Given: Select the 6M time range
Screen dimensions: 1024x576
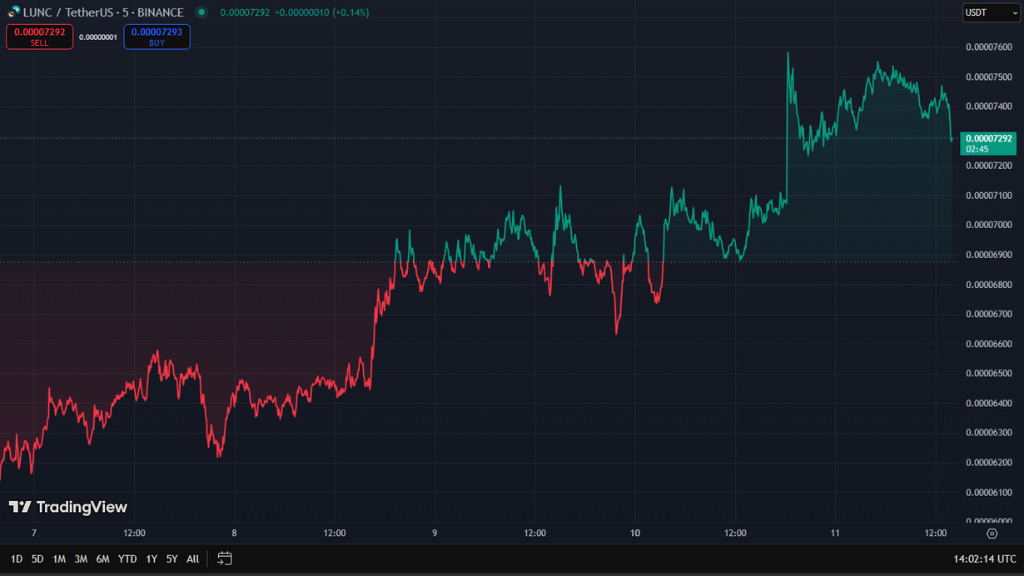Looking at the screenshot, I should click(103, 559).
